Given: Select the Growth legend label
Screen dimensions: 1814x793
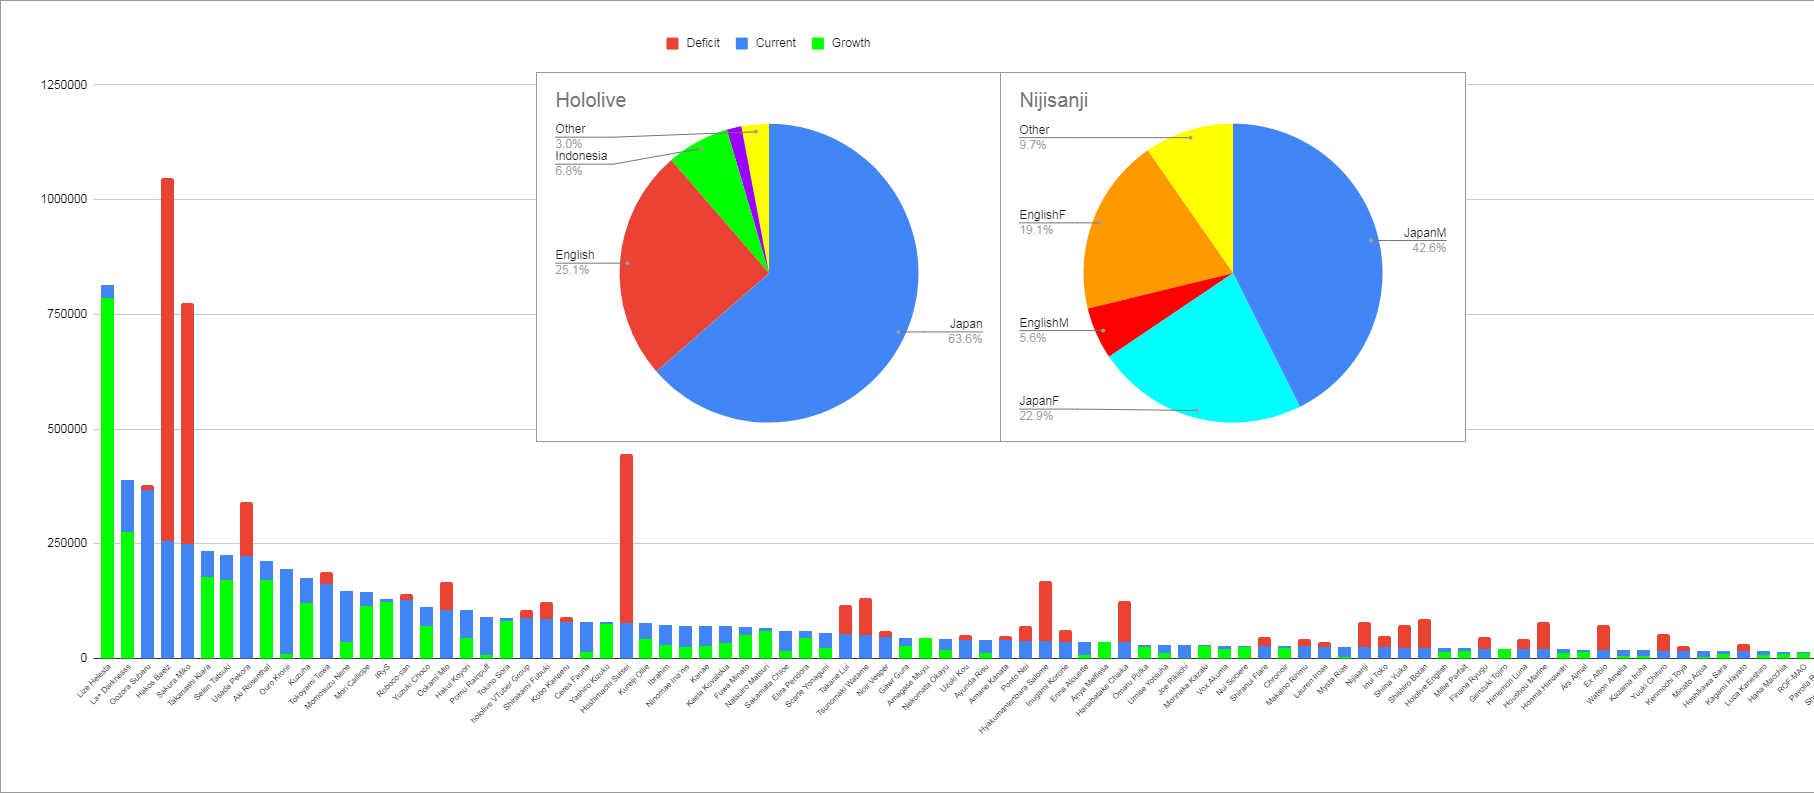Looking at the screenshot, I should (851, 43).
